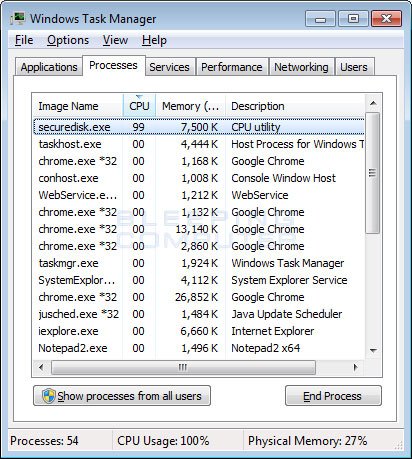Click the vertical scrollbar up arrow
Viewport: 412px width, 459px height.
[x=373, y=103]
